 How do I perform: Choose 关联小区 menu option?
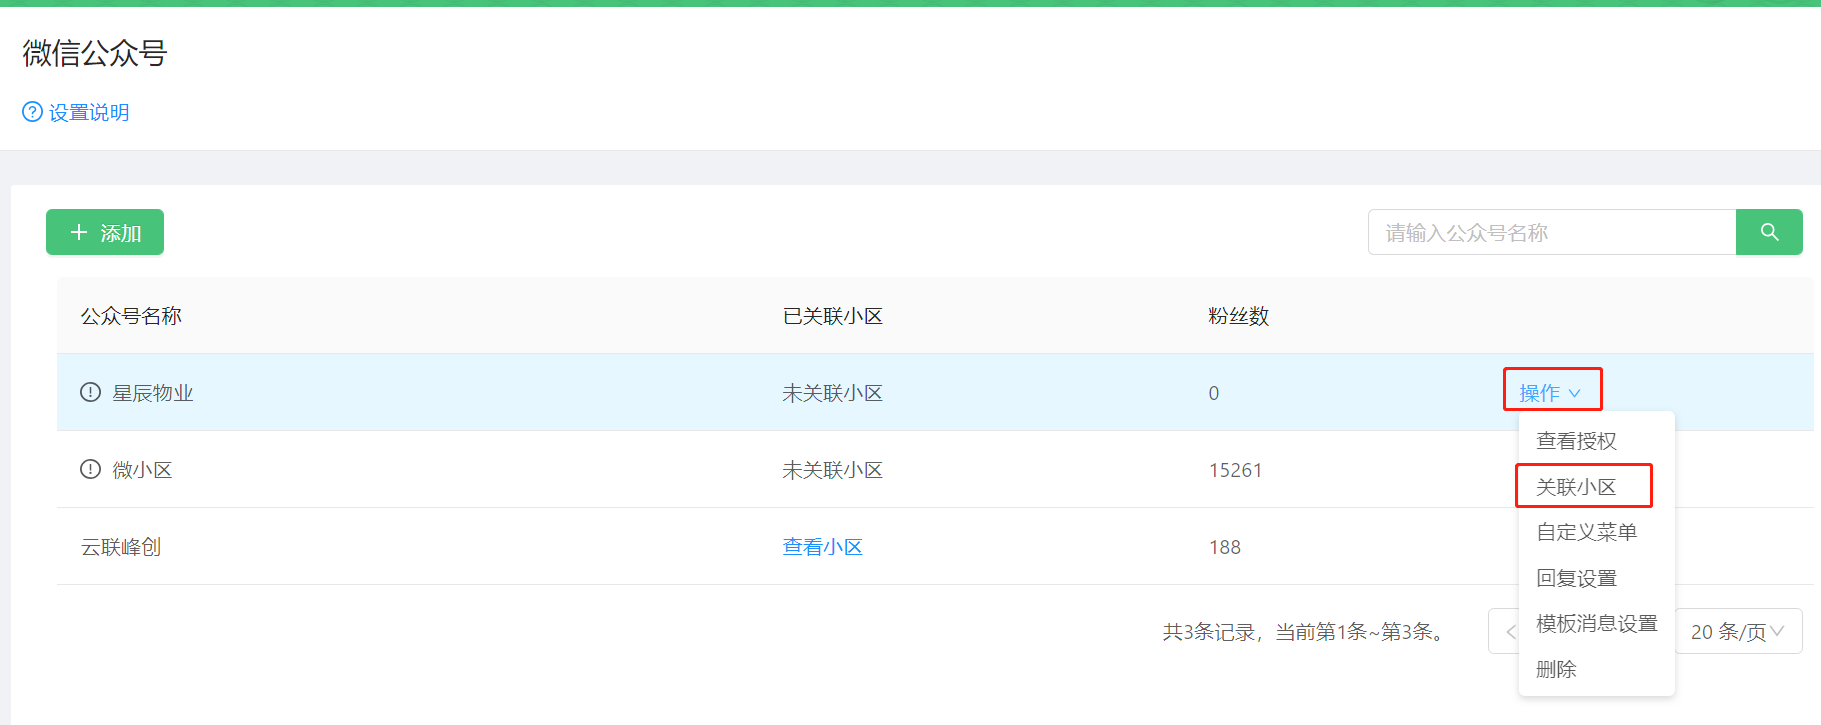pyautogui.click(x=1576, y=487)
